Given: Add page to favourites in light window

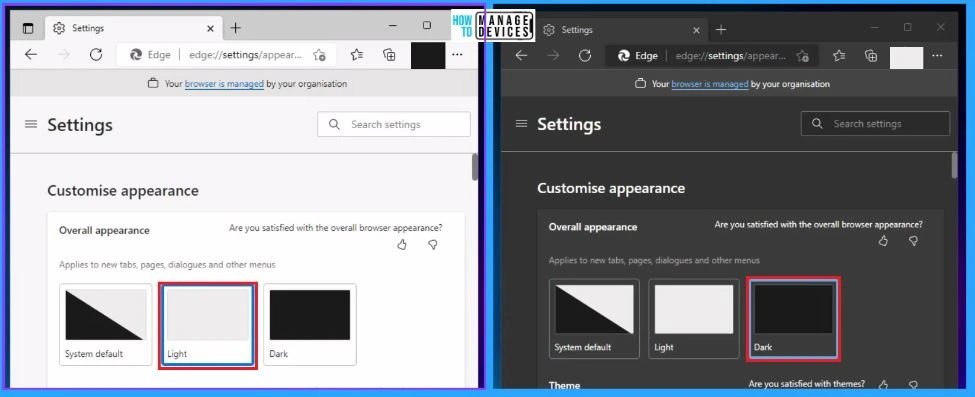Looking at the screenshot, I should pyautogui.click(x=320, y=55).
